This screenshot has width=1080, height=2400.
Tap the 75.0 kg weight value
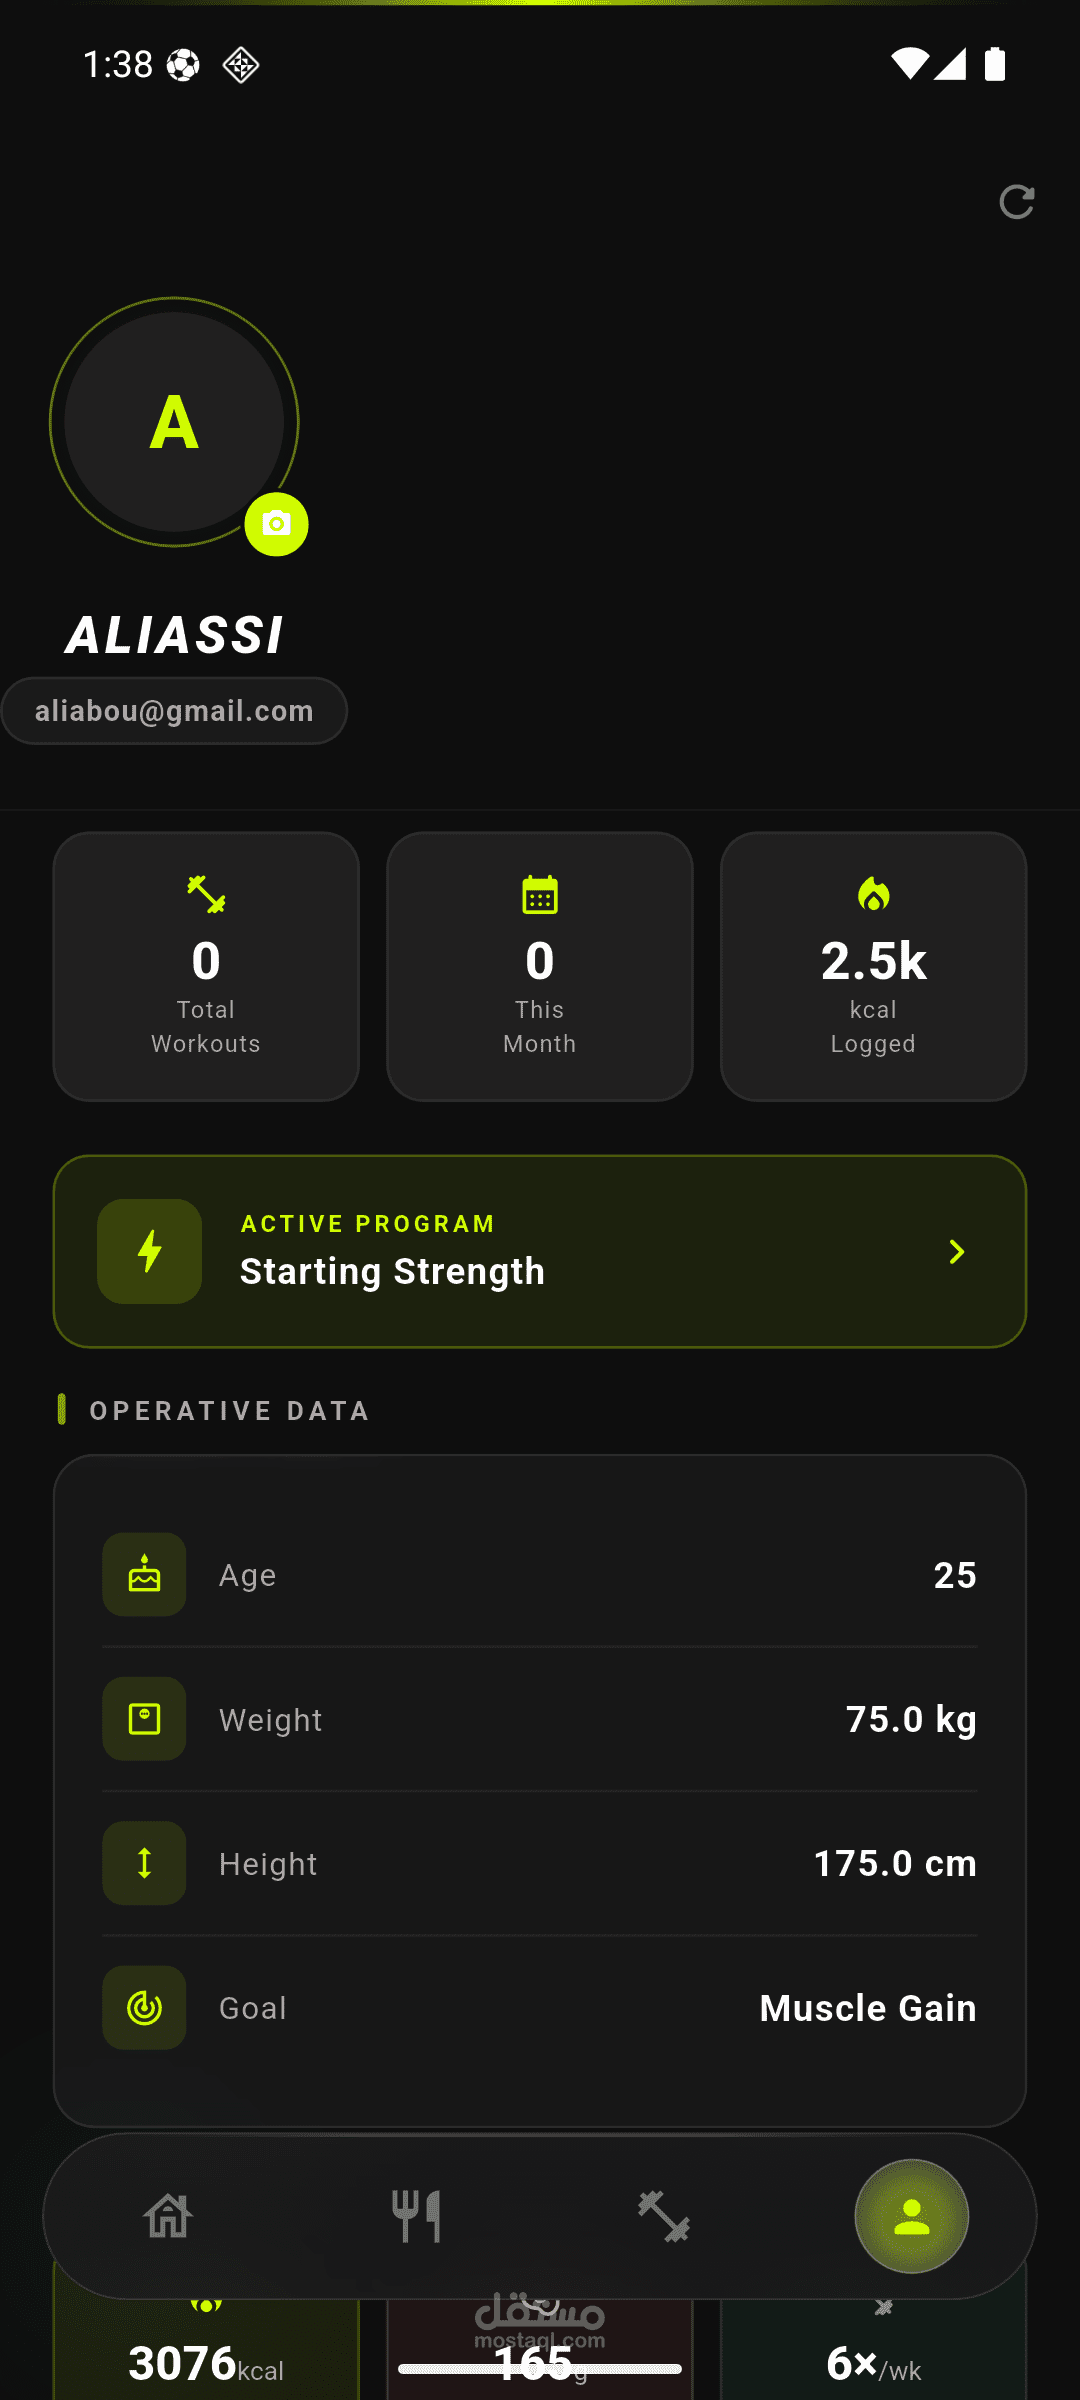tap(911, 1719)
